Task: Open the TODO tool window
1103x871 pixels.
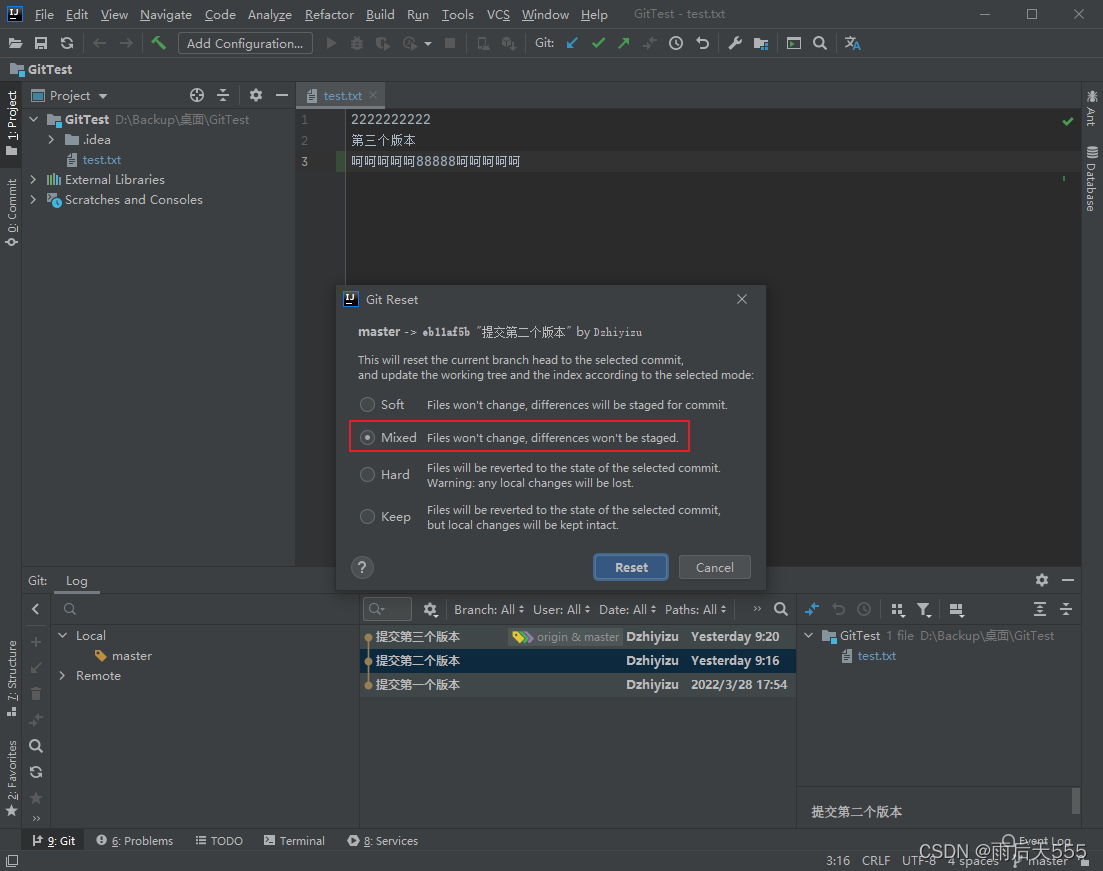Action: pos(219,841)
